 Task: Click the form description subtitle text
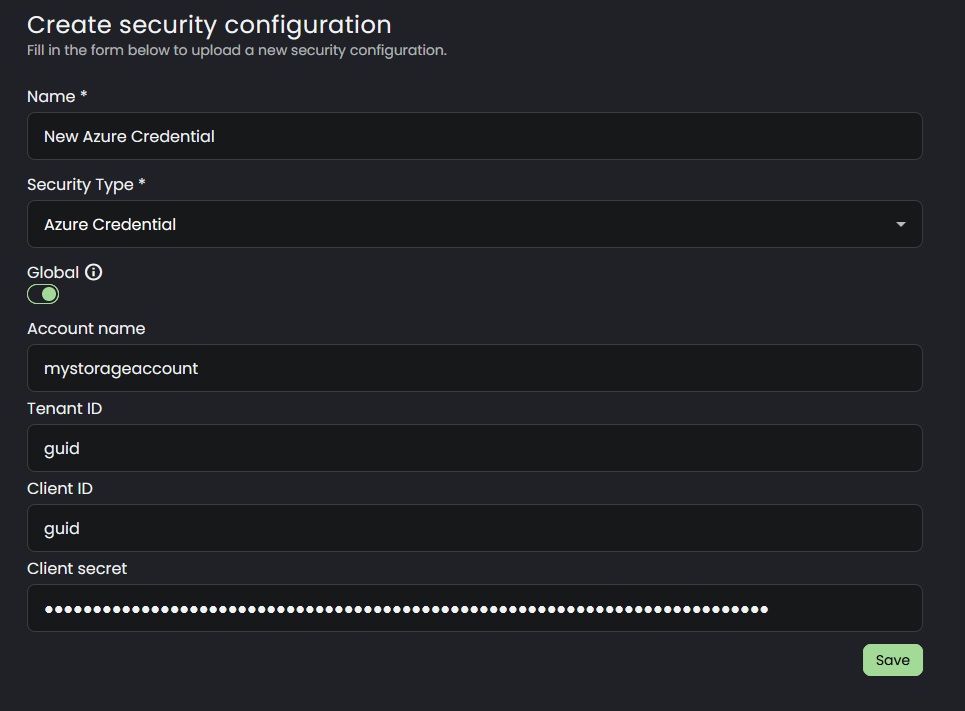[237, 48]
